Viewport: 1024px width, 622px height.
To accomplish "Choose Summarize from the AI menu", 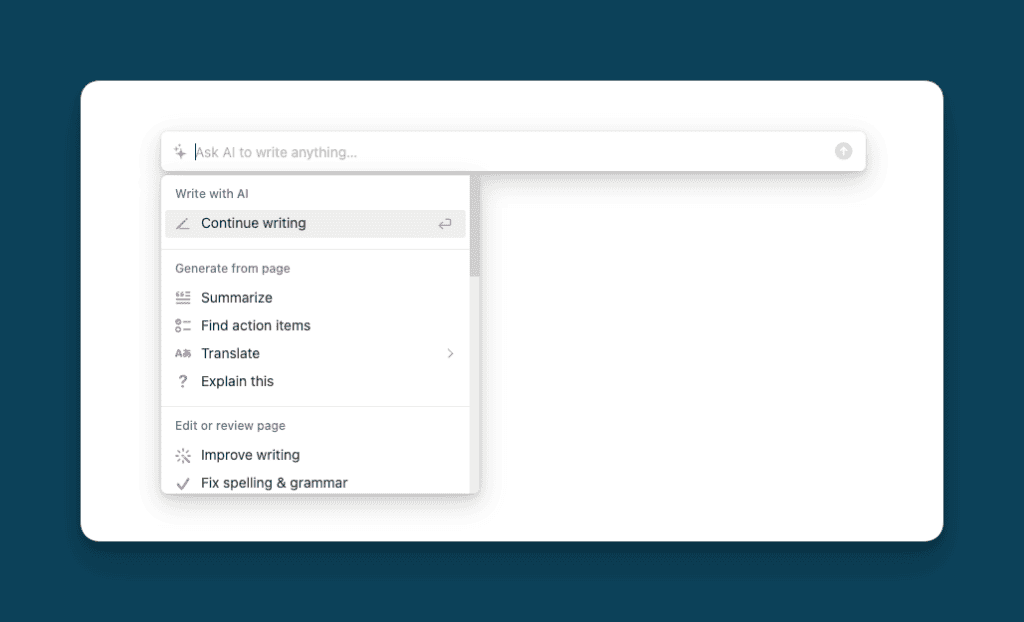I will pyautogui.click(x=237, y=298).
